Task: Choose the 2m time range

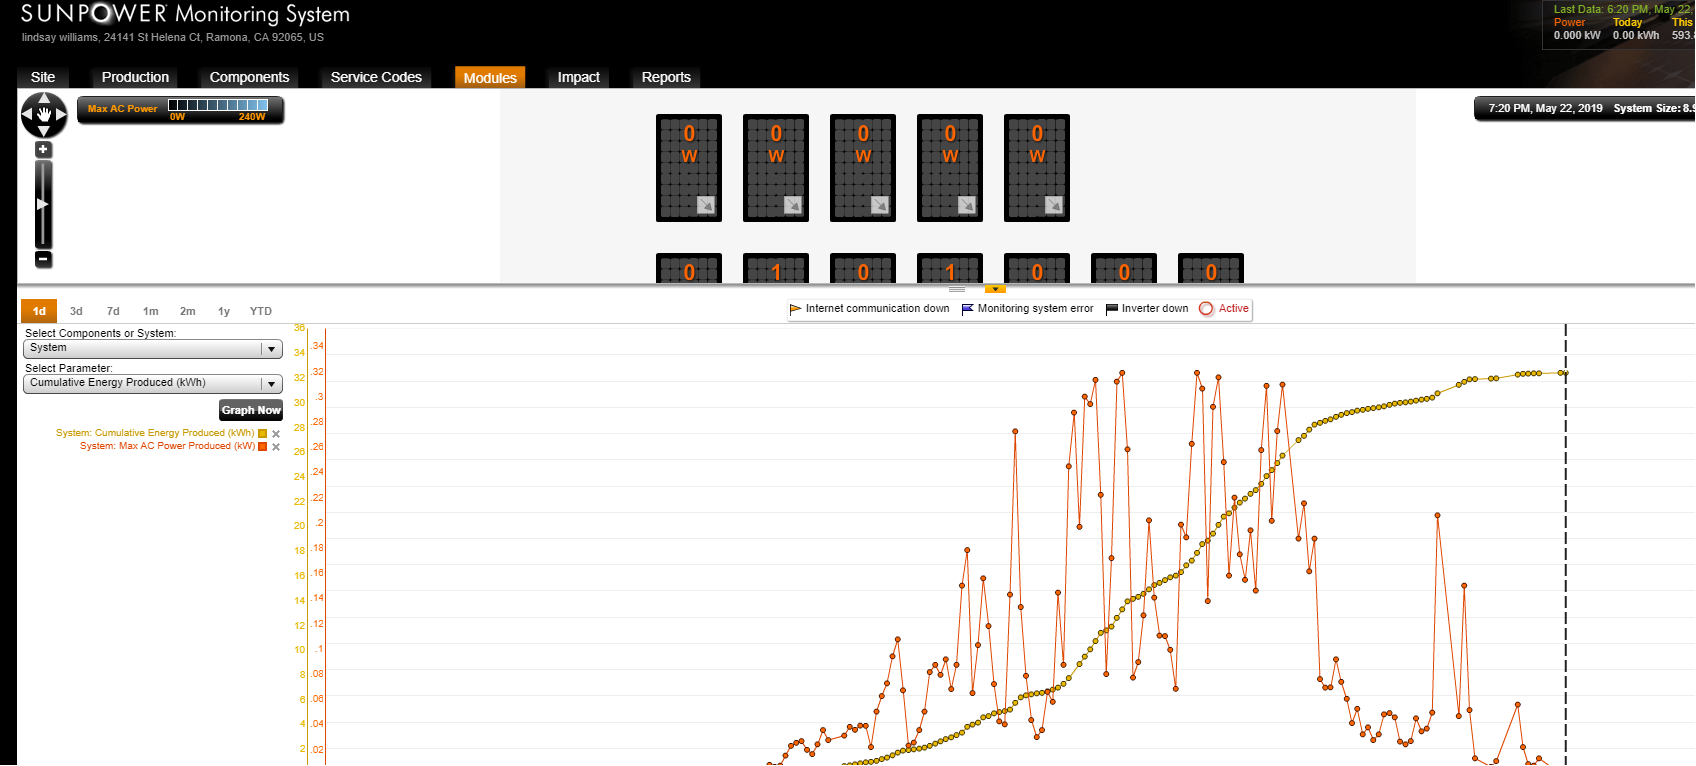Action: (188, 311)
